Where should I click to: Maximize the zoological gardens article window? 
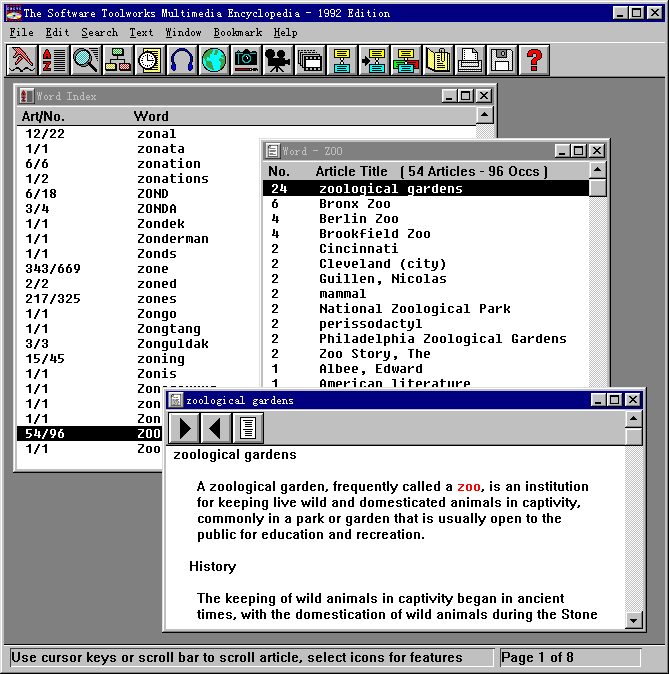[615, 400]
